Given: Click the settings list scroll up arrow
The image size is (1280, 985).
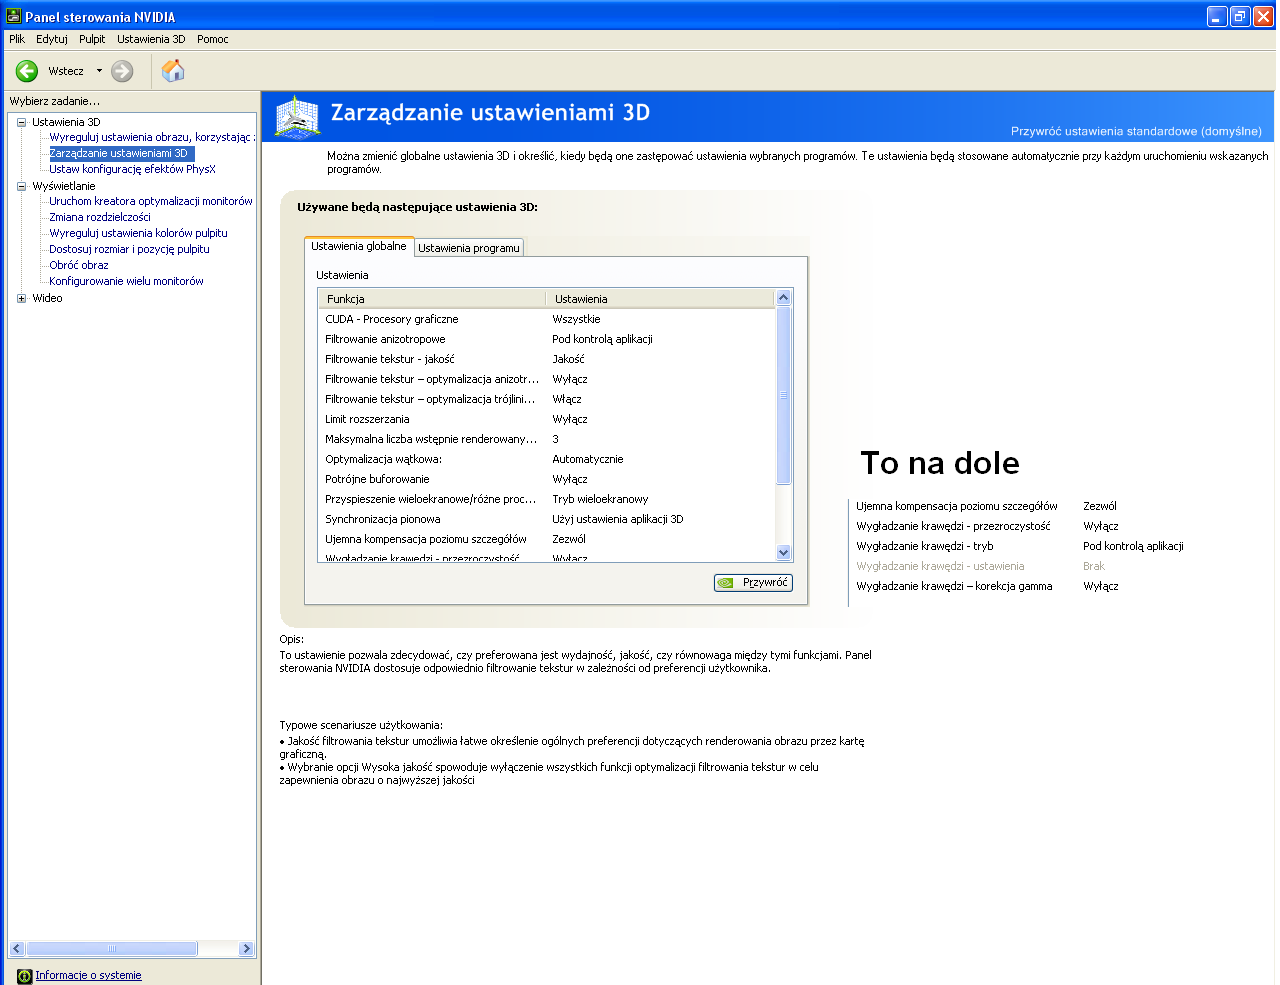Looking at the screenshot, I should pyautogui.click(x=783, y=297).
